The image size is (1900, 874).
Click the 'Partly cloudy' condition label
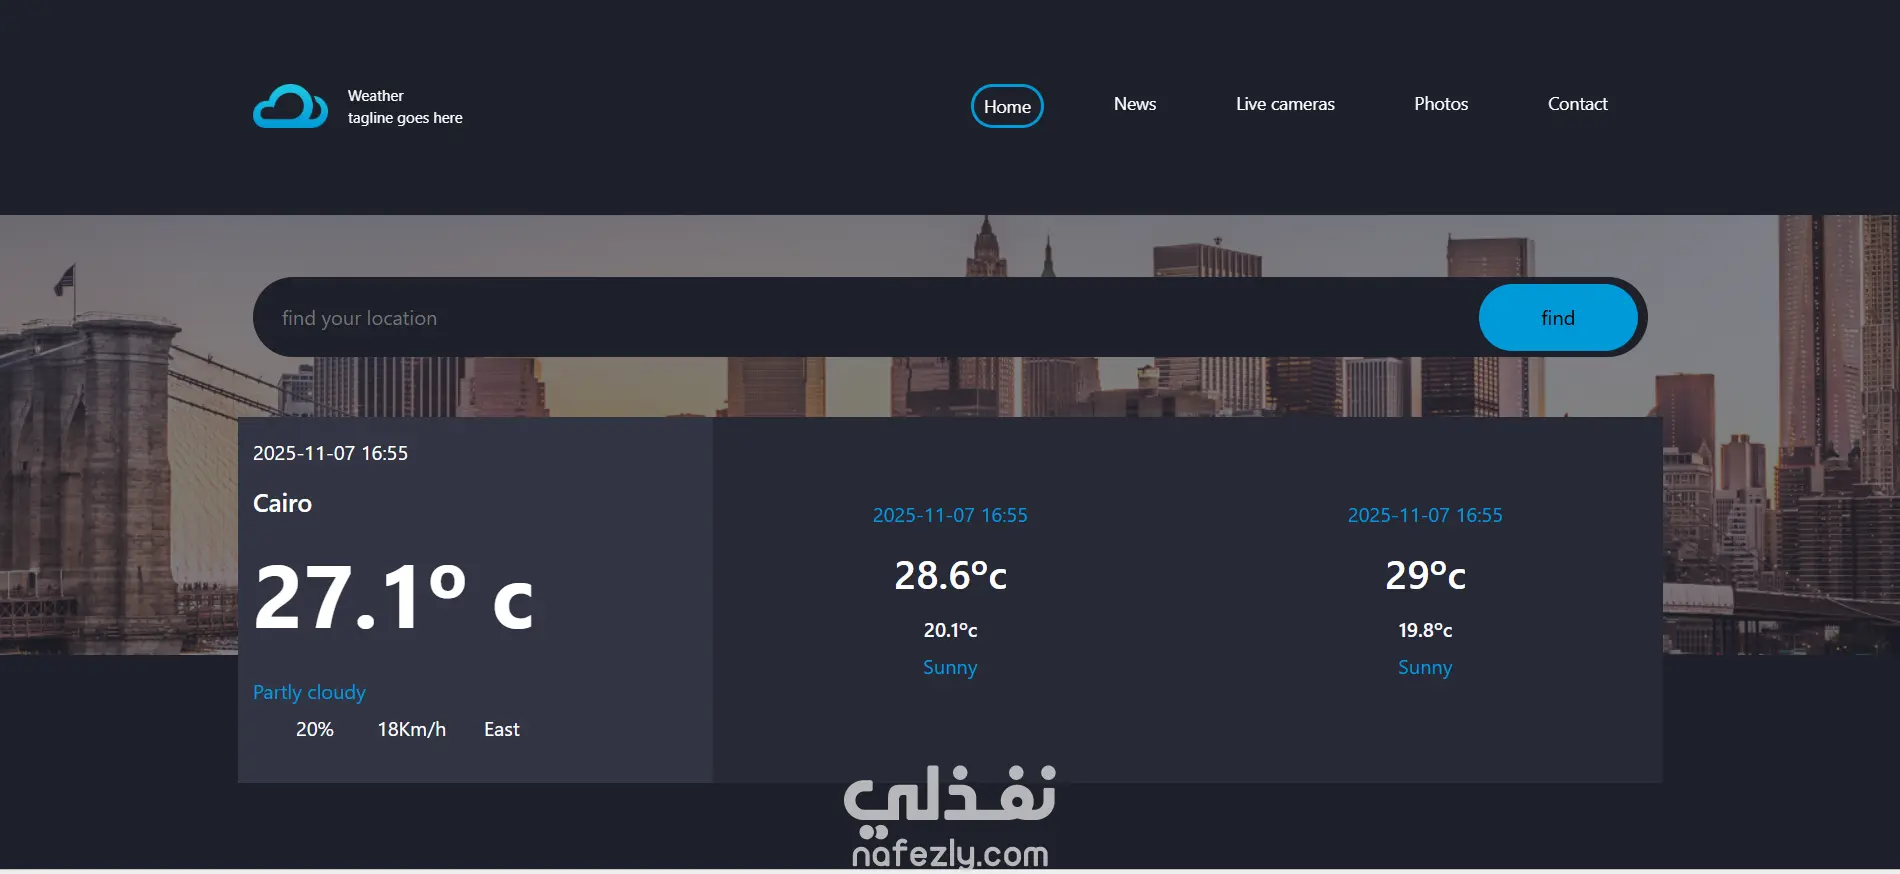[309, 692]
